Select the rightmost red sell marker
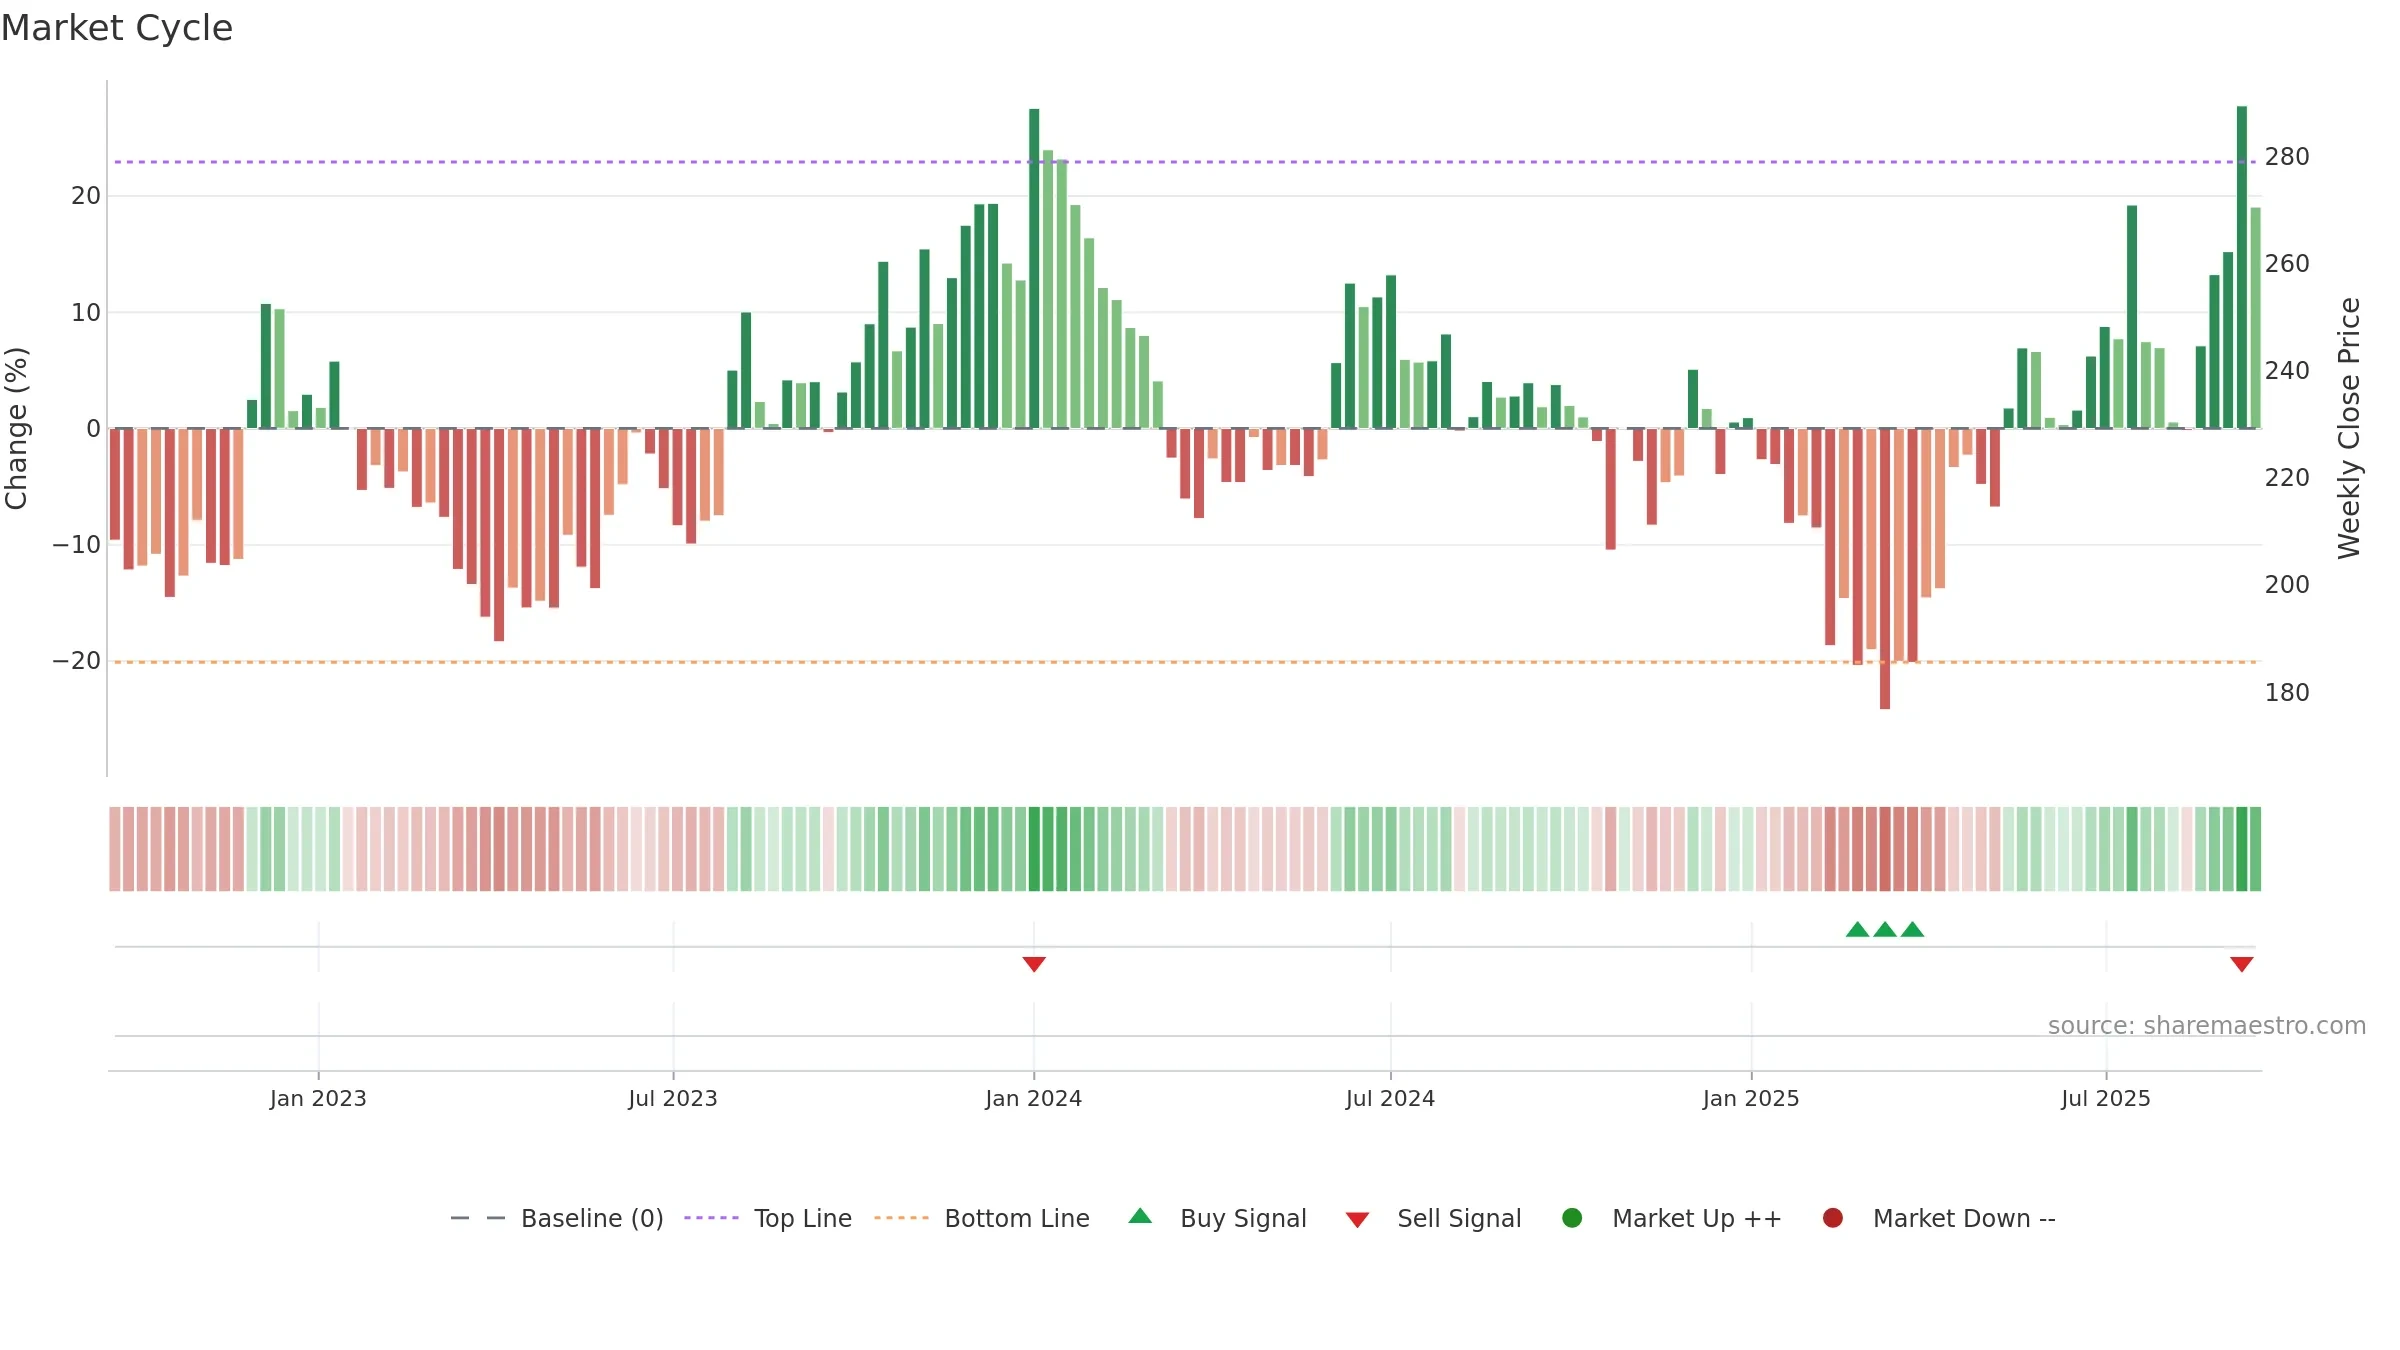 2241,964
